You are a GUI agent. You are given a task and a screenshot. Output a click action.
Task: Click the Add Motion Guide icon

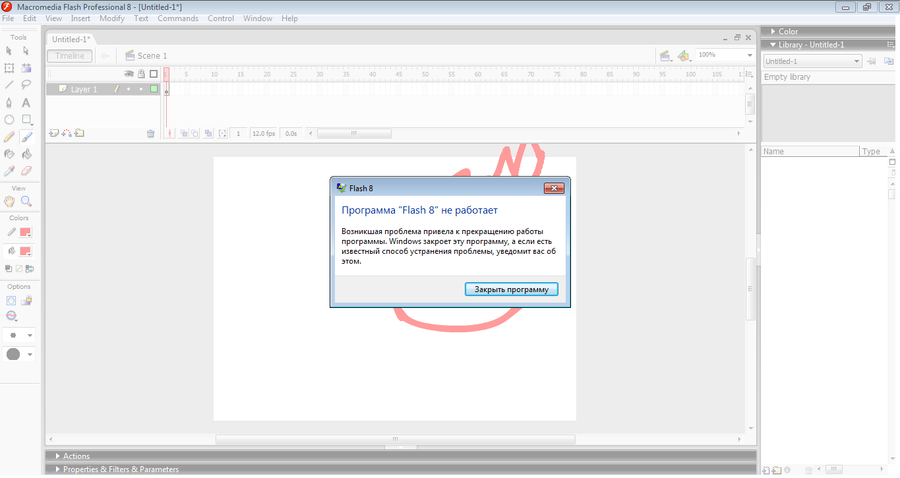pos(67,133)
